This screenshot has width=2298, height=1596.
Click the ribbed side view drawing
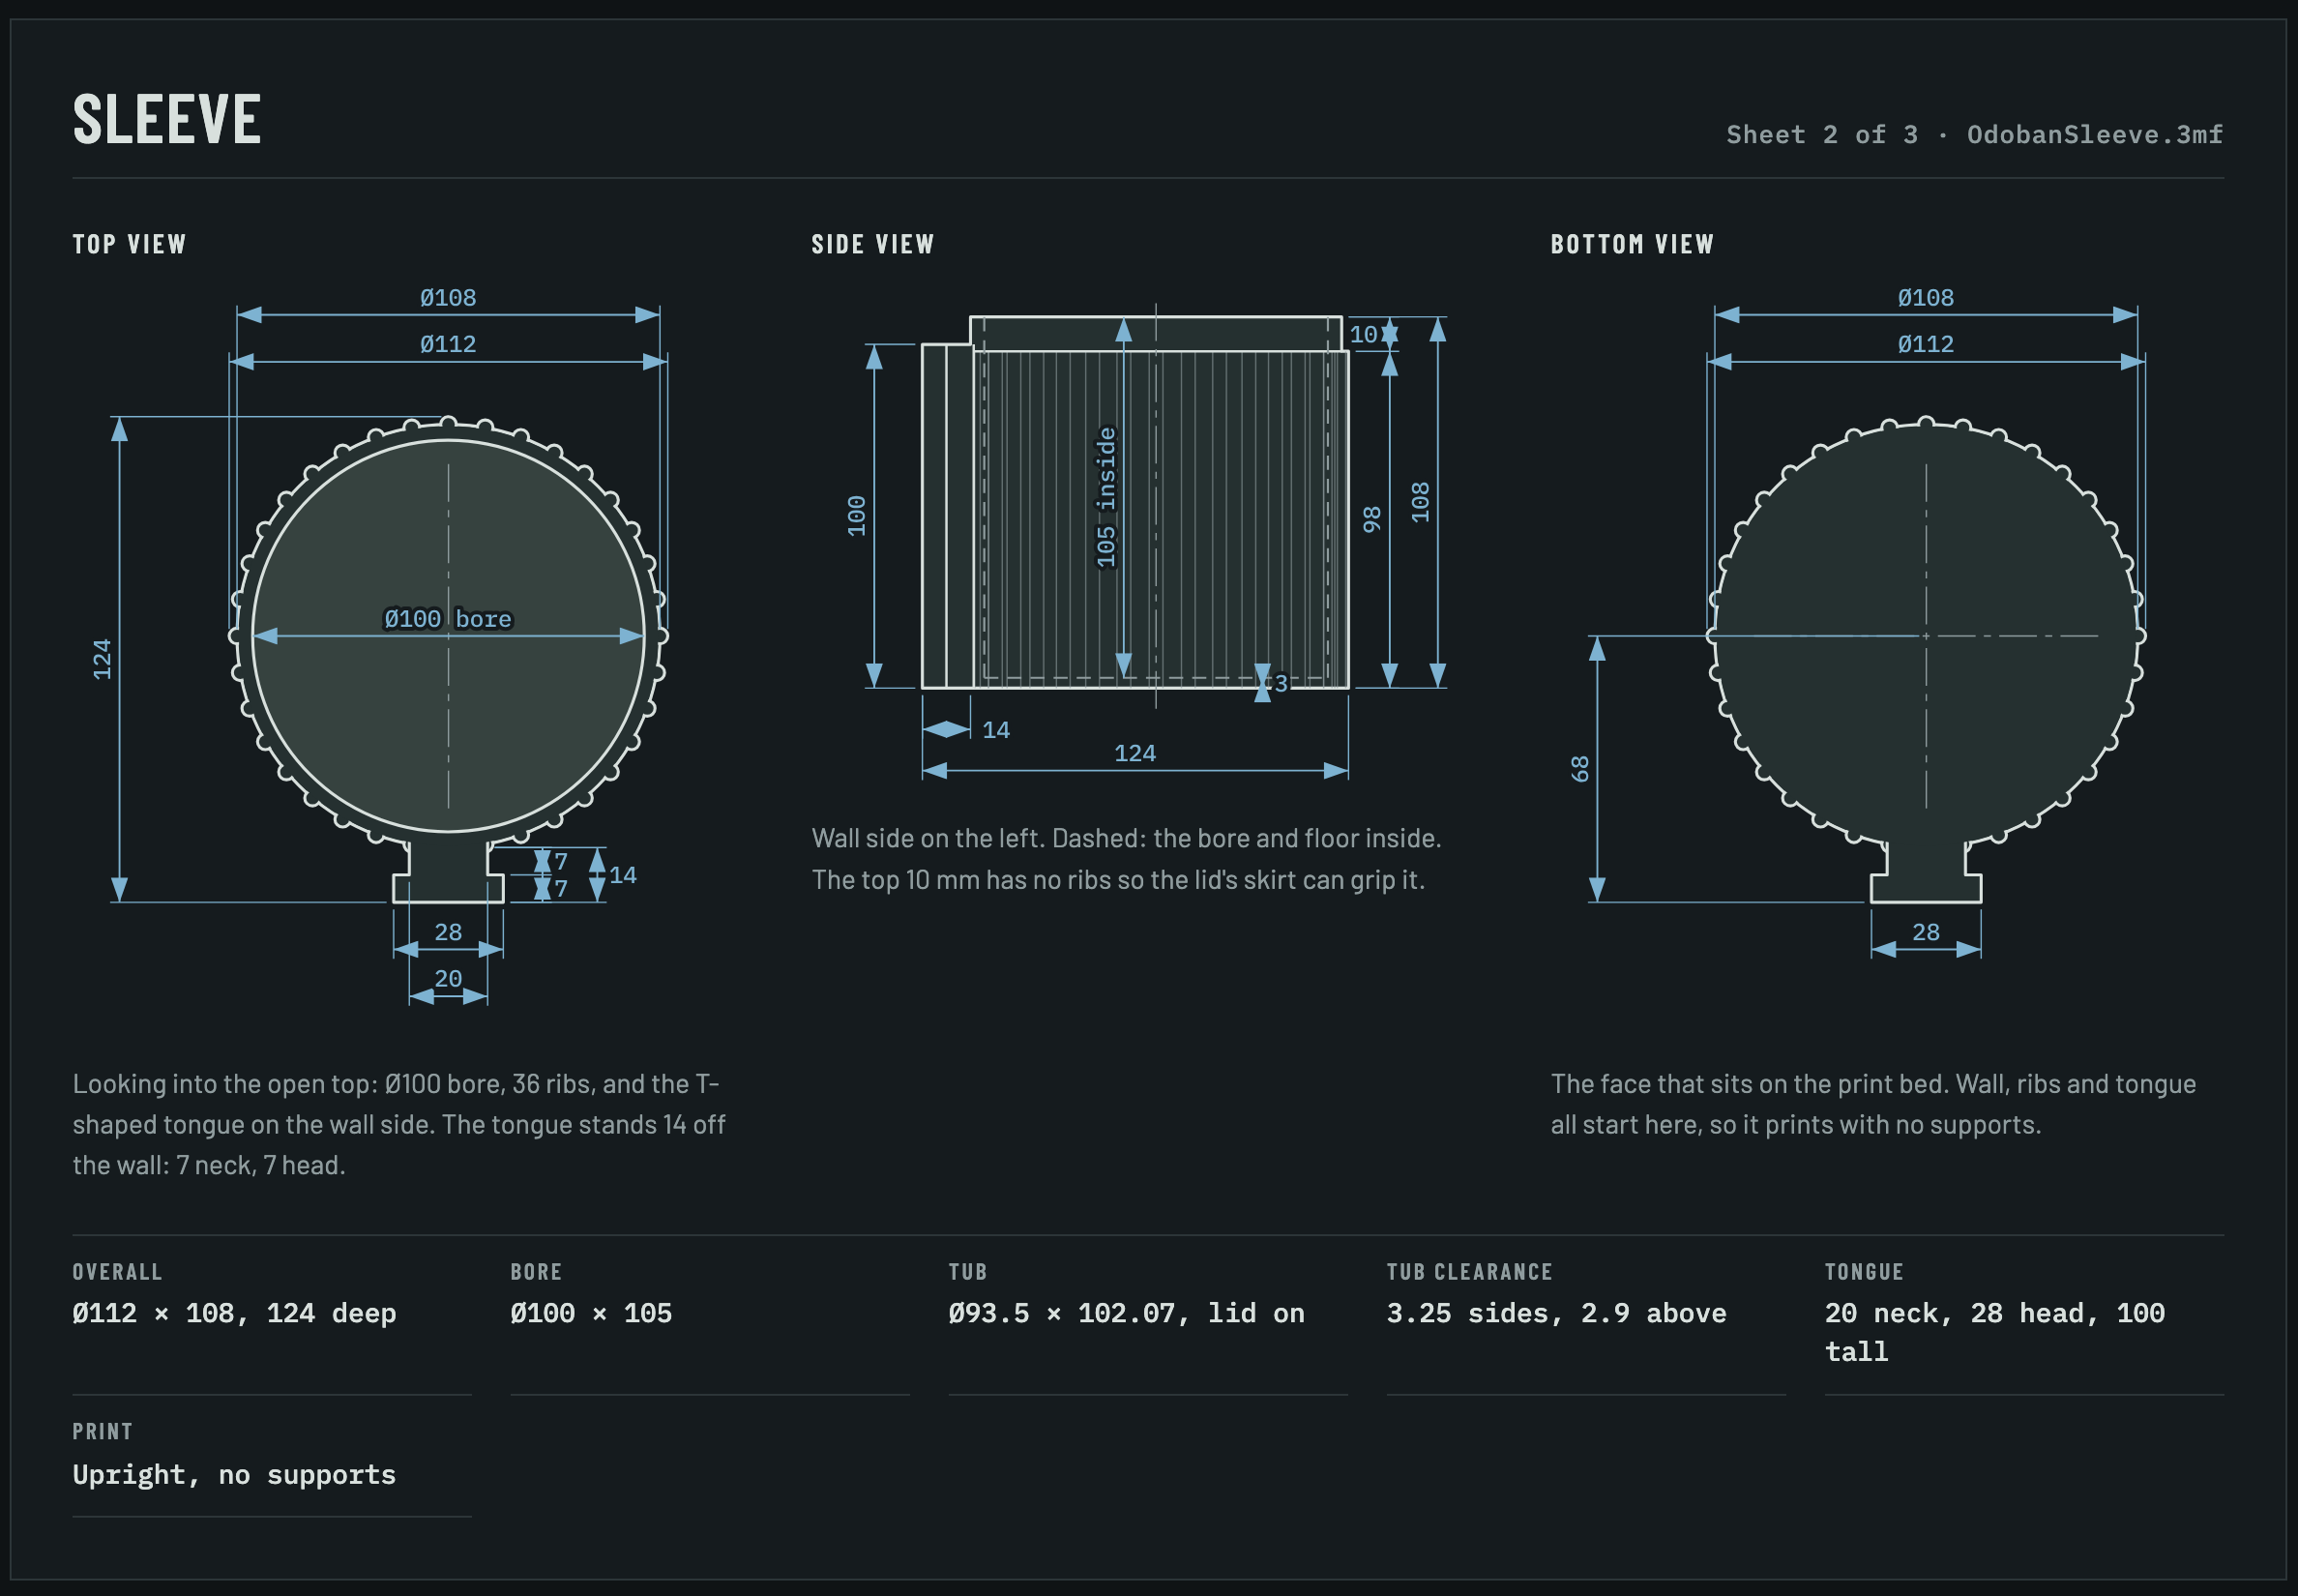[x=1135, y=503]
